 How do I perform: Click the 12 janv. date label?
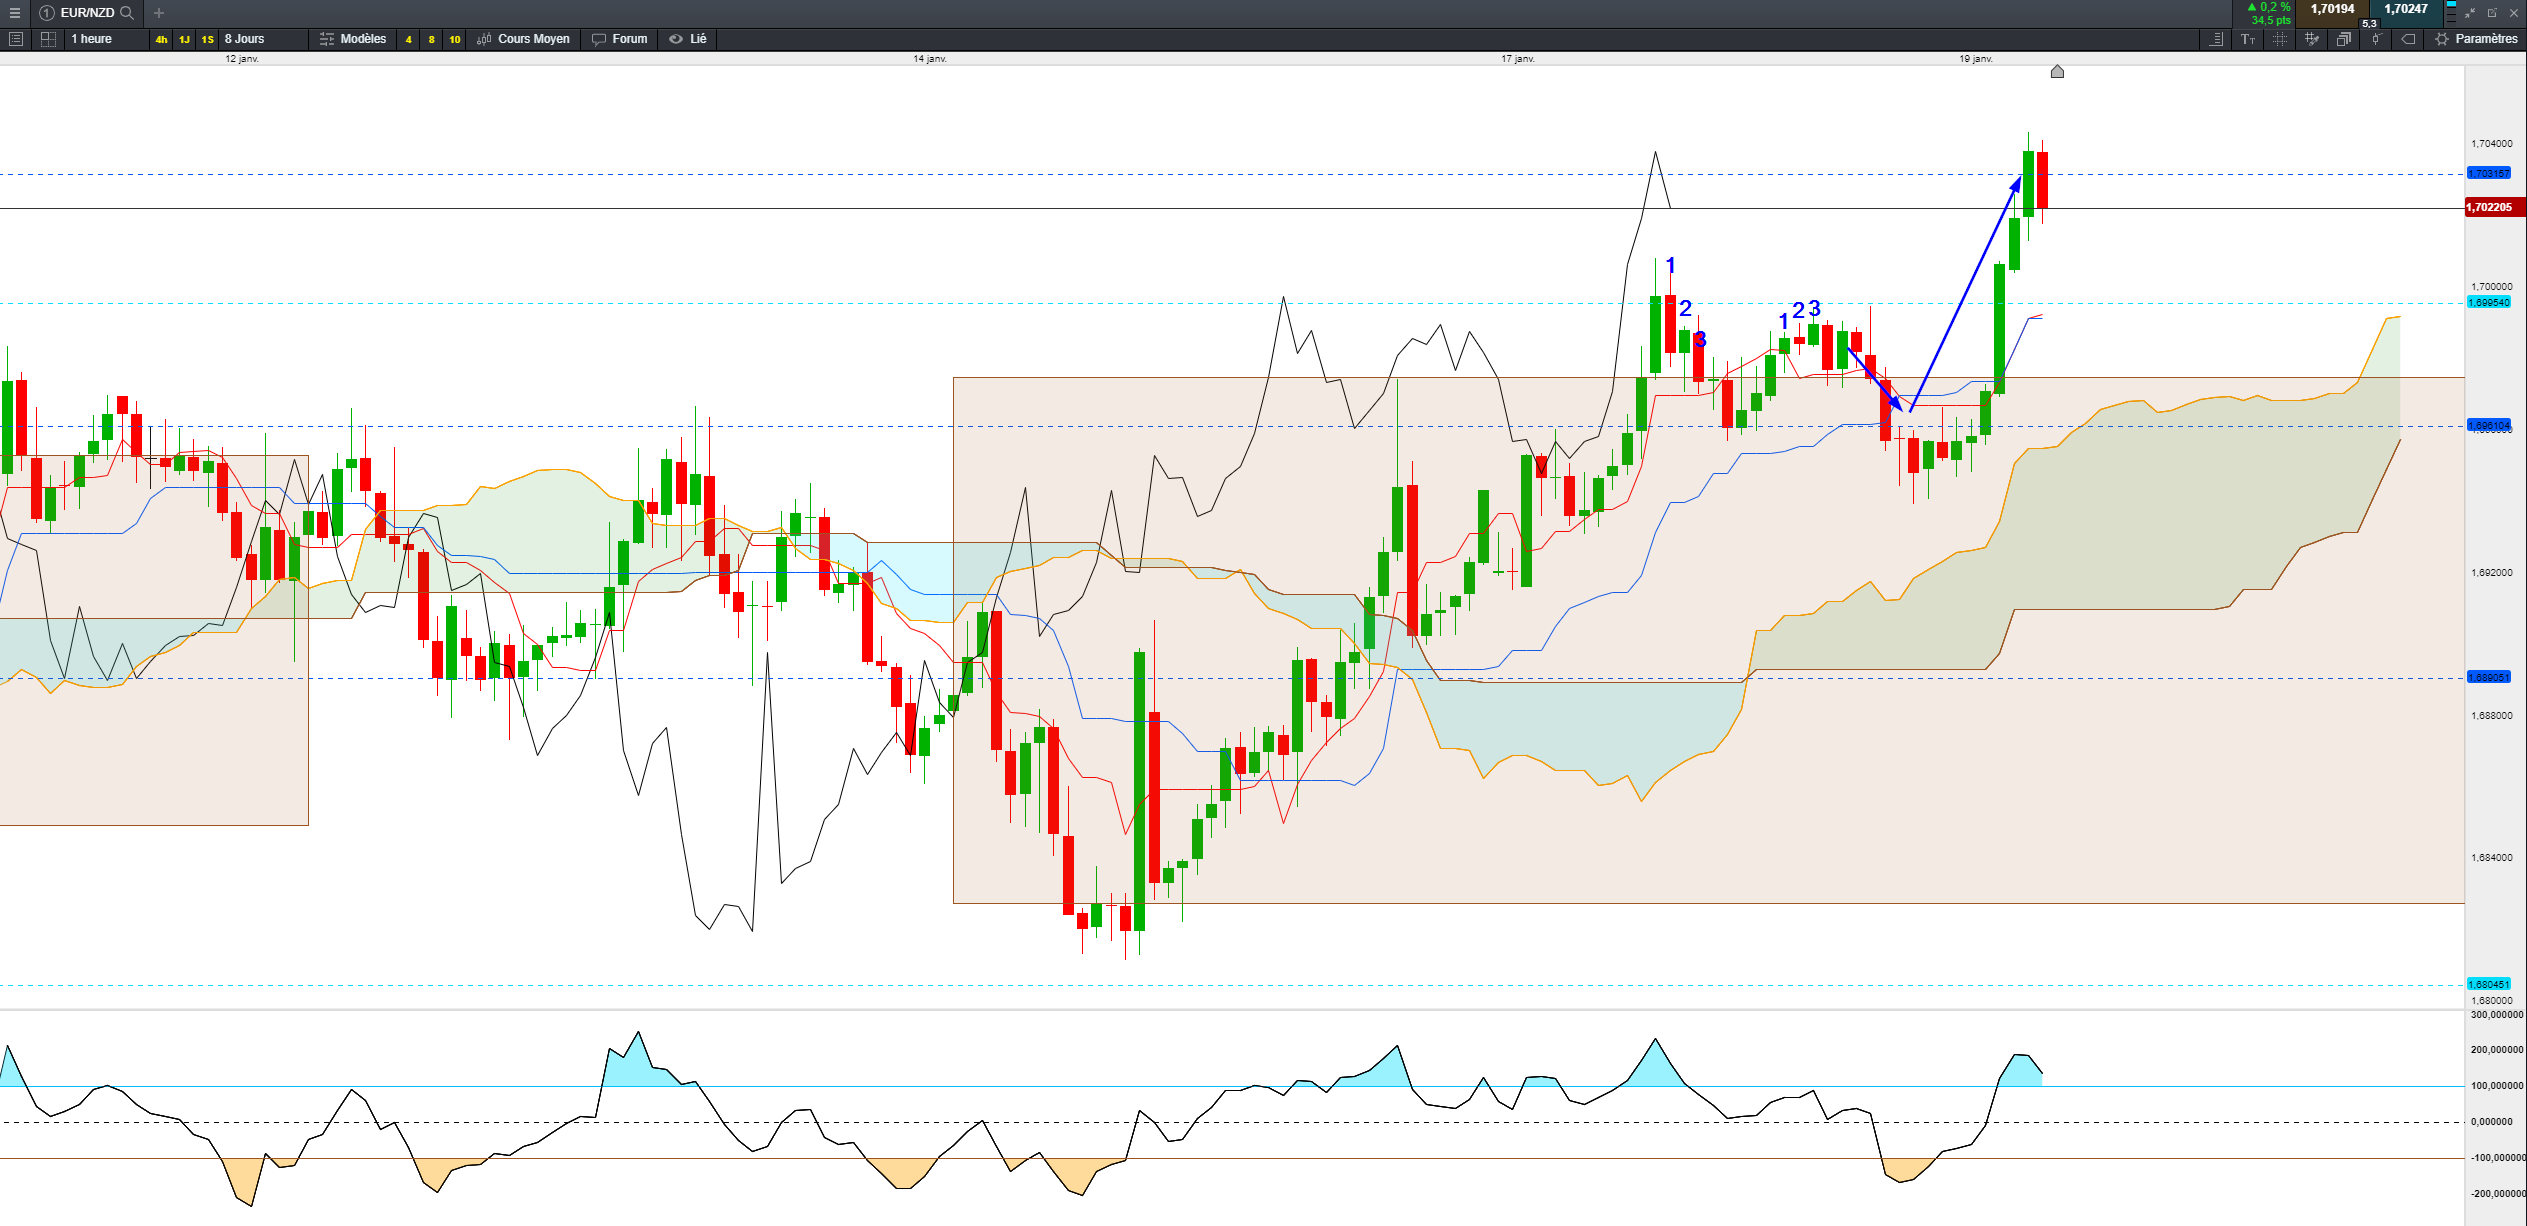tap(242, 59)
